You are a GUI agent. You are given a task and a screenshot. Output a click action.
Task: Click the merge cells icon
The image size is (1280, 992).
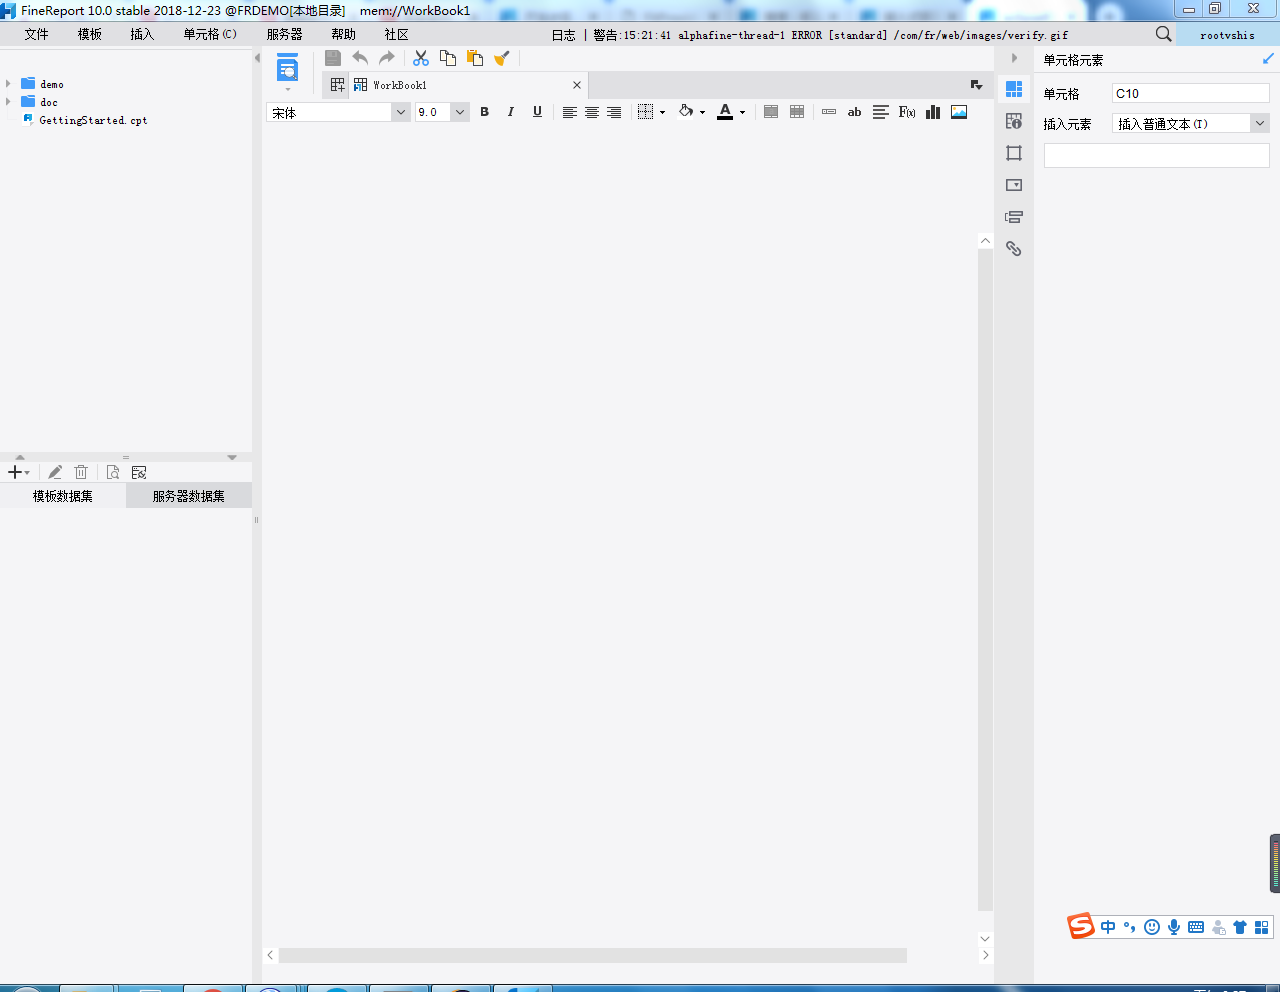771,112
